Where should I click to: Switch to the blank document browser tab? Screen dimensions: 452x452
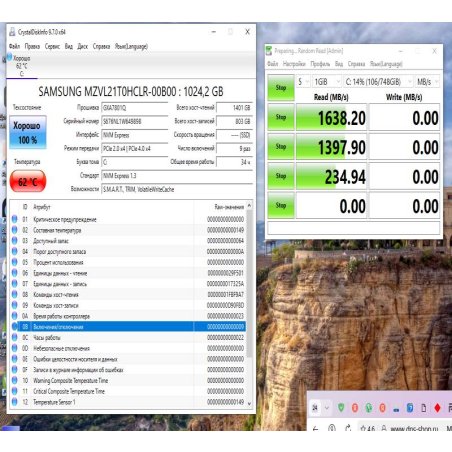coord(424,407)
